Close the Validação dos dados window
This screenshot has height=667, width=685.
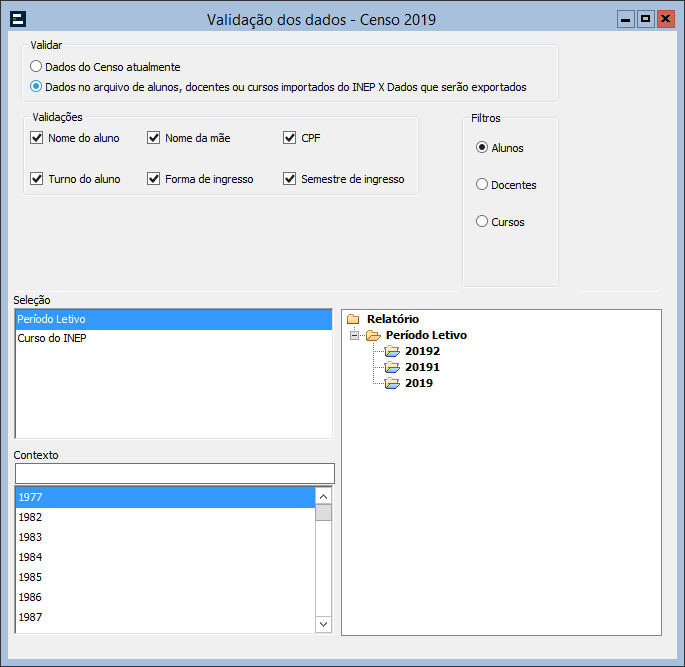point(665,19)
